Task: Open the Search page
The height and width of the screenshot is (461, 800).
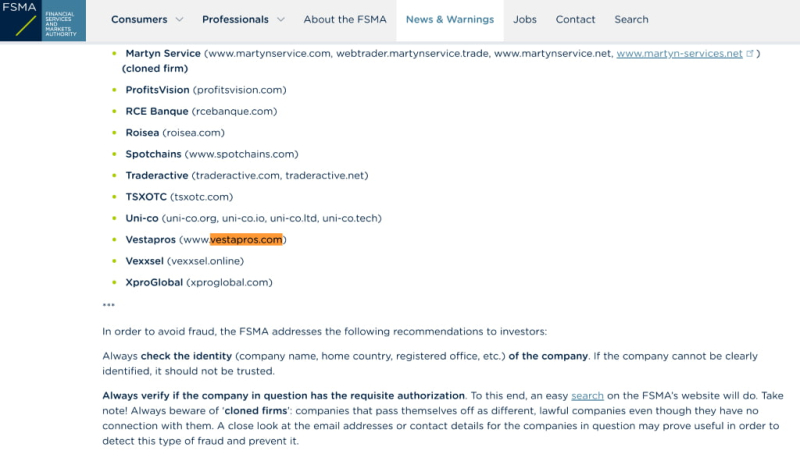Action: (x=631, y=19)
